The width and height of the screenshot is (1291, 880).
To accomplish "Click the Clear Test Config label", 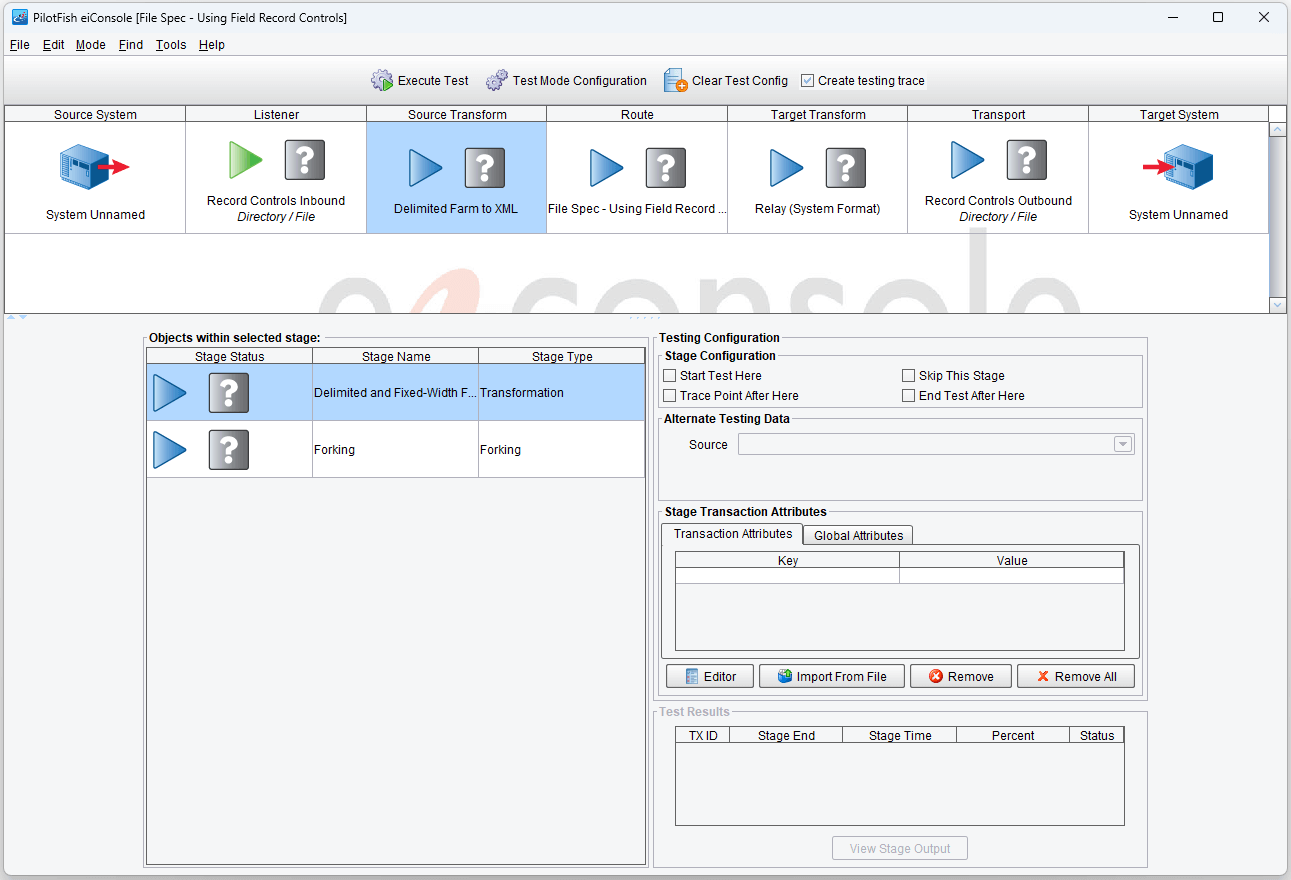I will (x=740, y=81).
